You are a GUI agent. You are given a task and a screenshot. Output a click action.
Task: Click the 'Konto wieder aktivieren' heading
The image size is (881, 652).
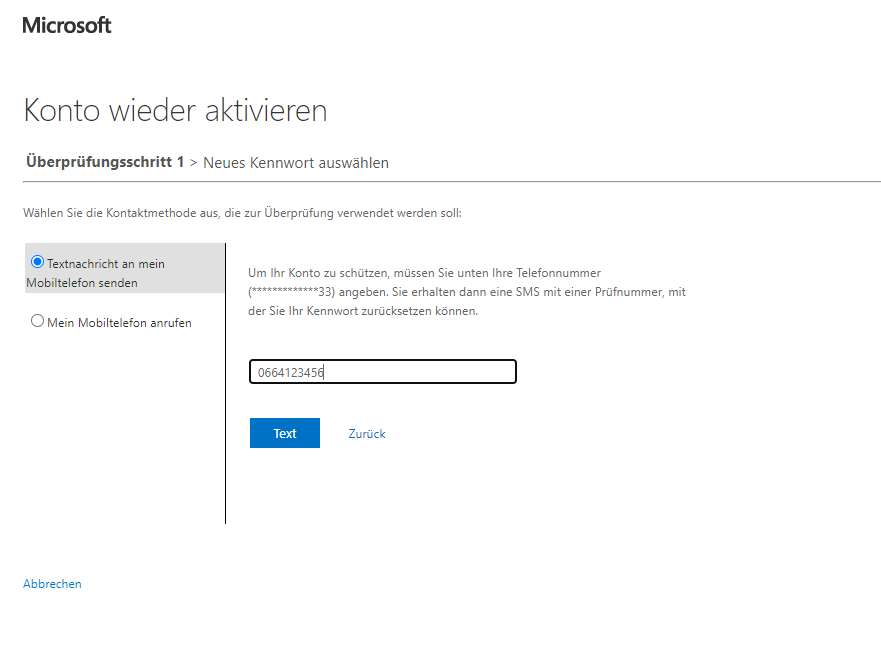175,110
